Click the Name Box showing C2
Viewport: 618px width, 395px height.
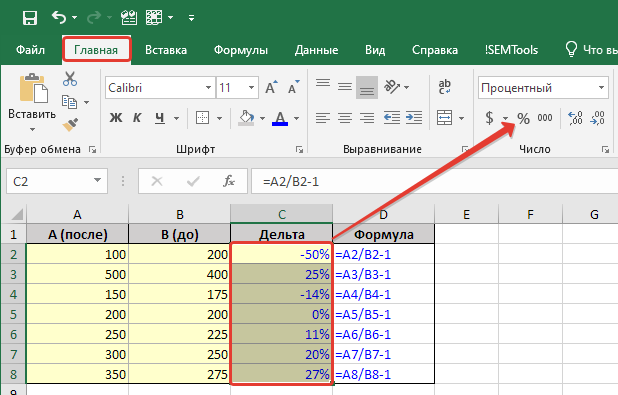click(57, 181)
